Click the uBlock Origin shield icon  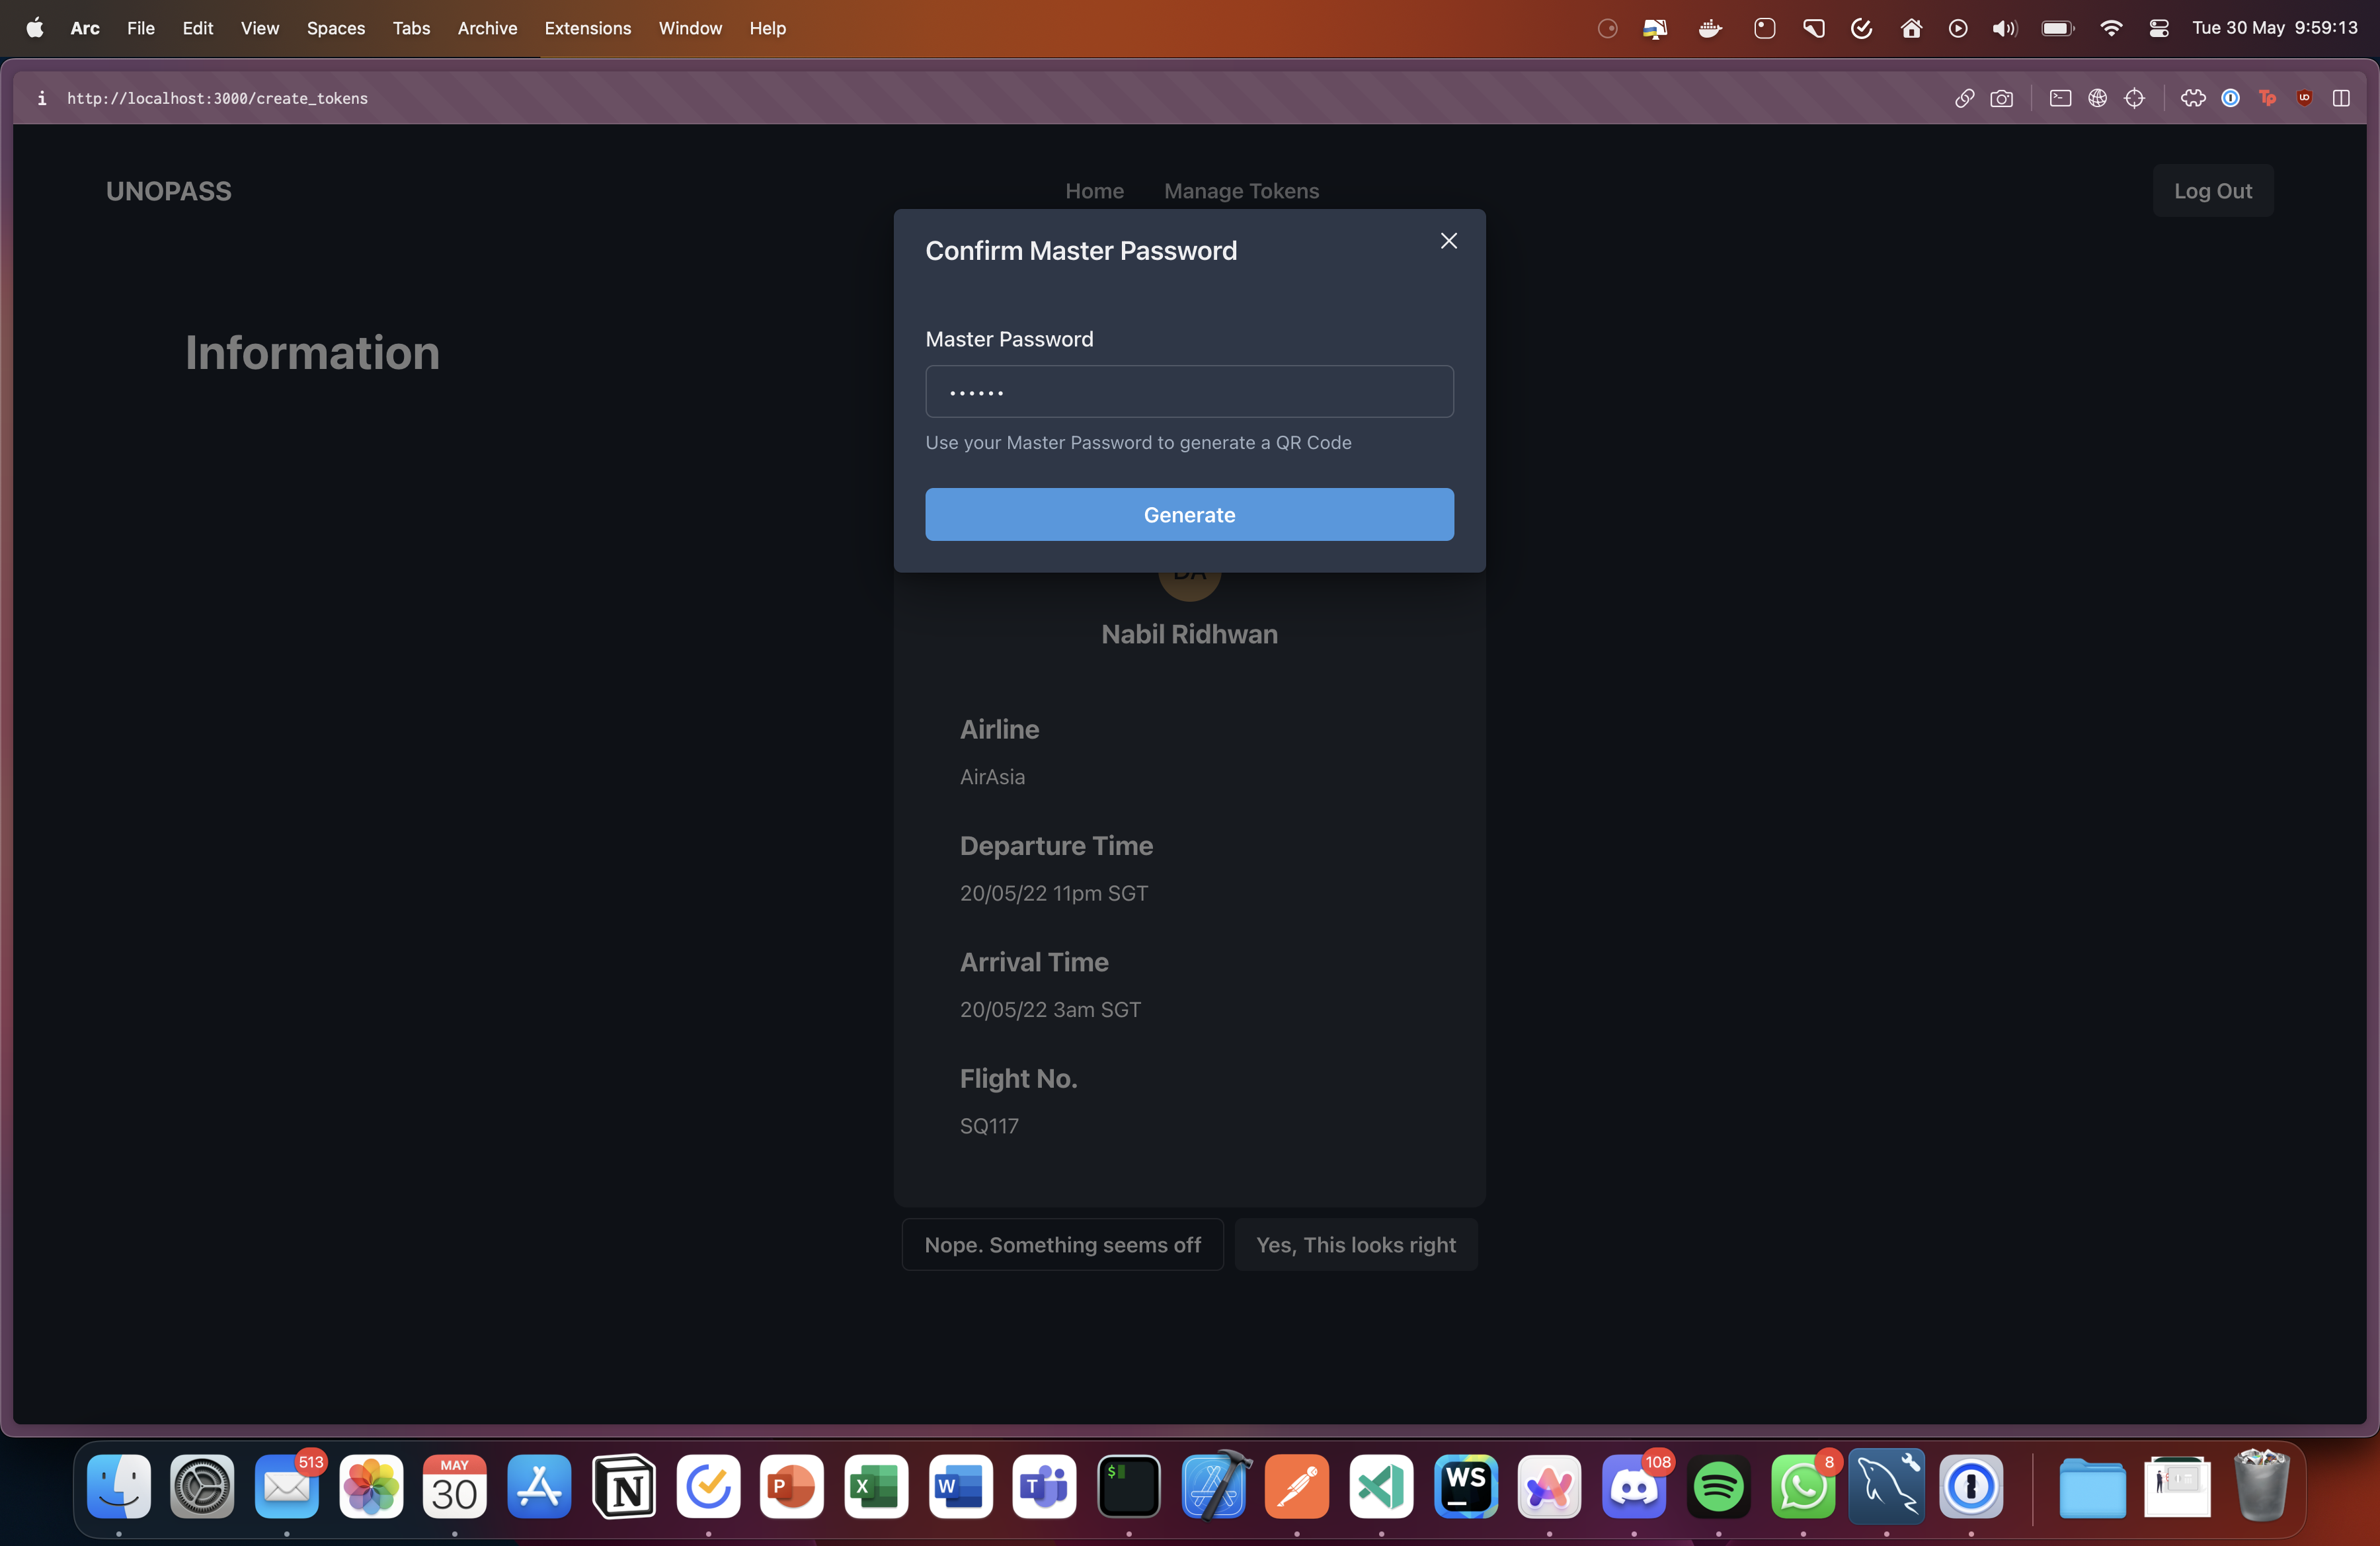[2304, 98]
